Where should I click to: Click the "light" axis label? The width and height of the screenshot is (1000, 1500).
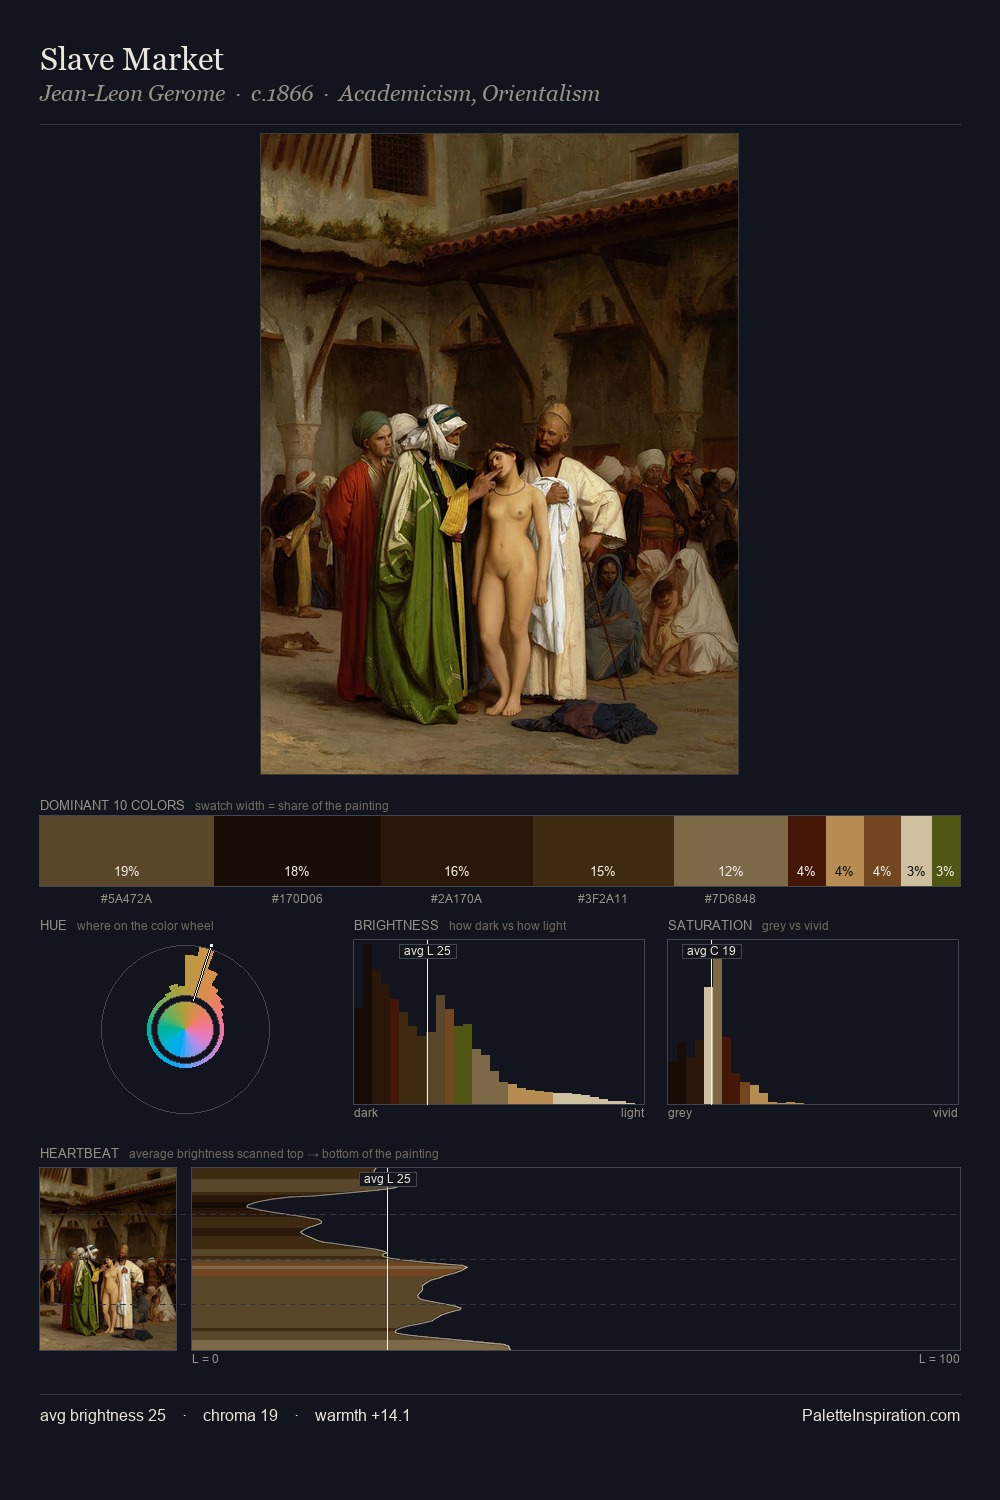tap(632, 1113)
